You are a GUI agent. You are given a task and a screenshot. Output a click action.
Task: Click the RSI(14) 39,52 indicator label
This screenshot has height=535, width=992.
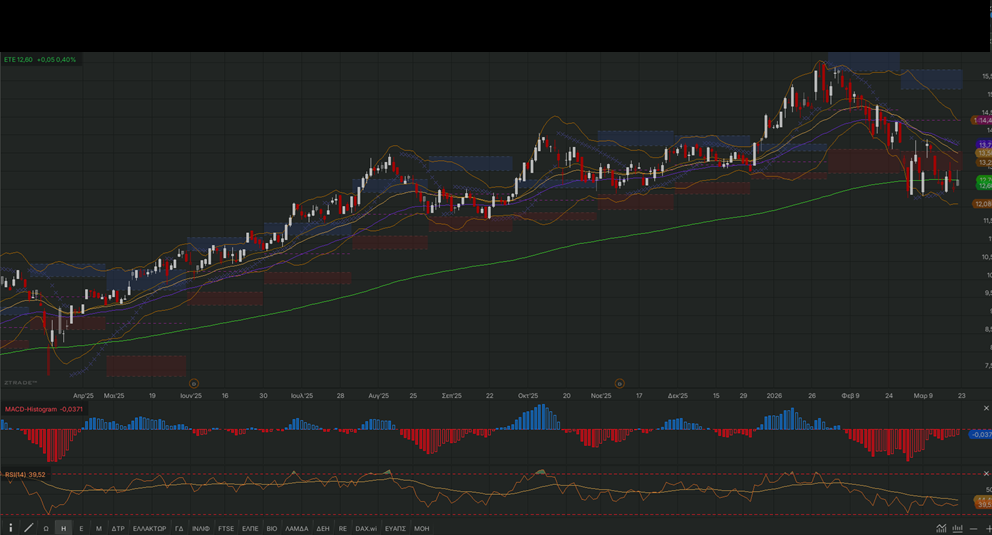[25, 474]
